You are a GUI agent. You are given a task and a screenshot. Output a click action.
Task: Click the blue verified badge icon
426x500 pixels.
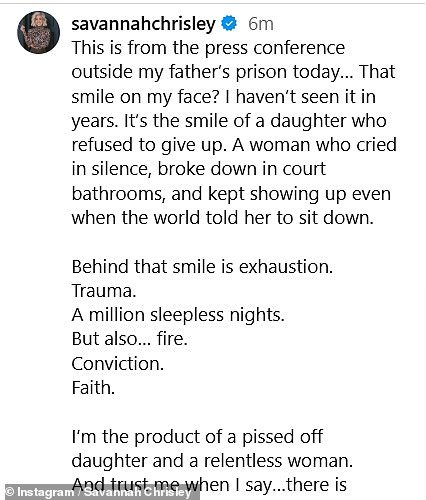tap(229, 24)
